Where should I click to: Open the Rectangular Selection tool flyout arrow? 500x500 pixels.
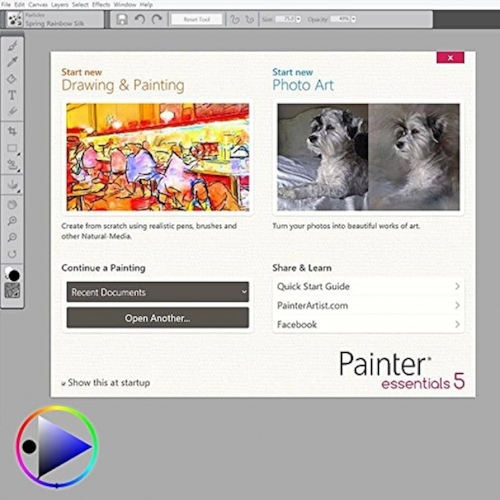[19, 154]
